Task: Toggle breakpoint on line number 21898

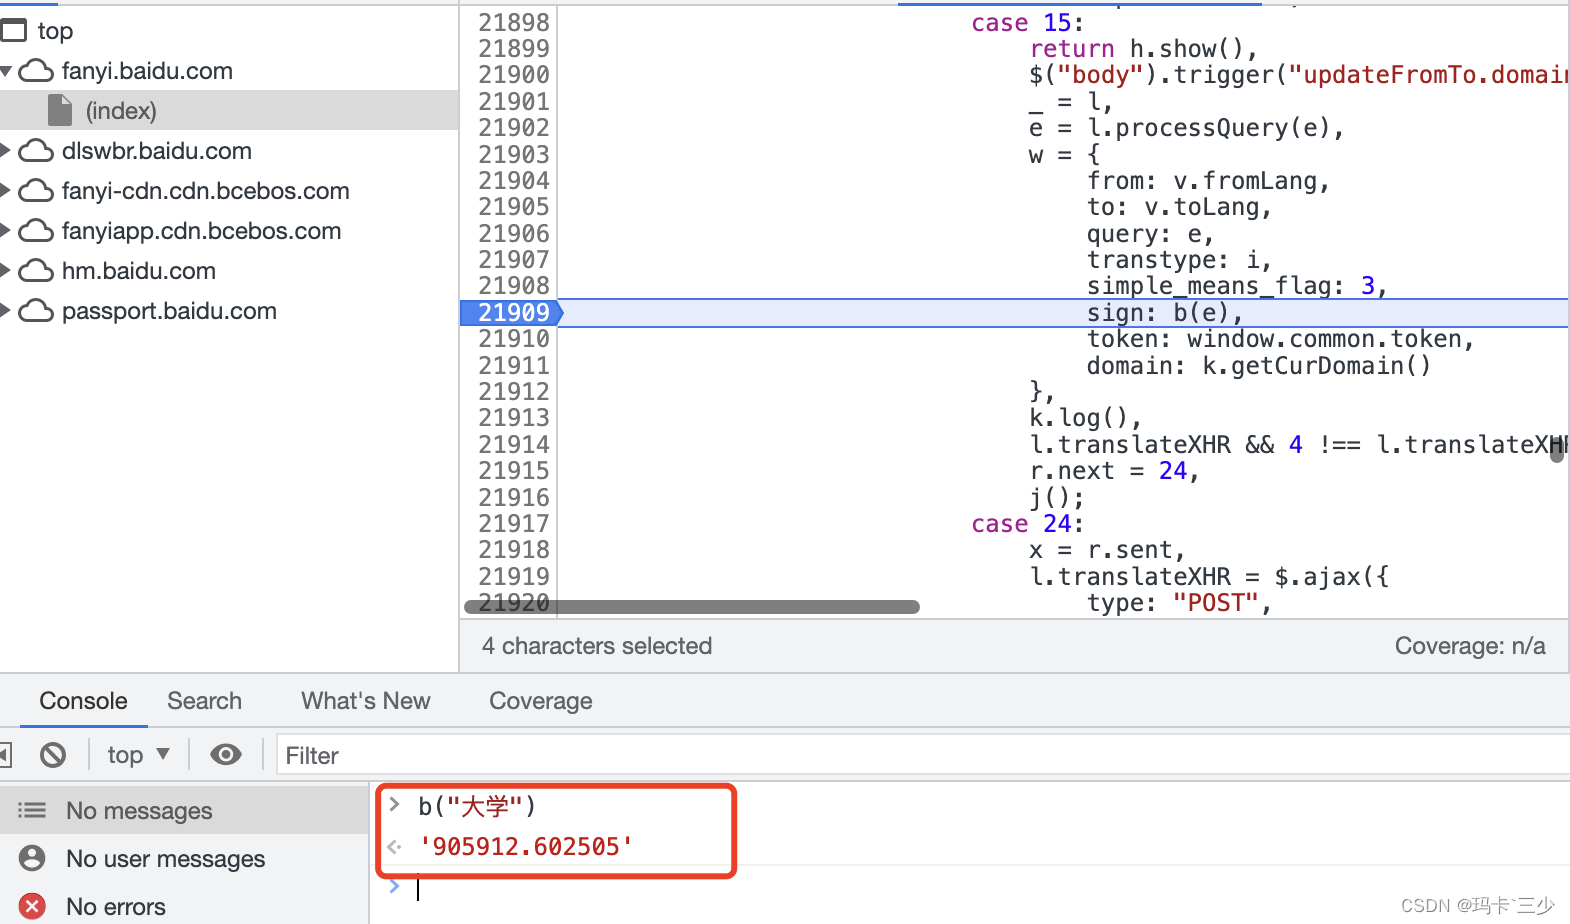Action: click(x=514, y=22)
